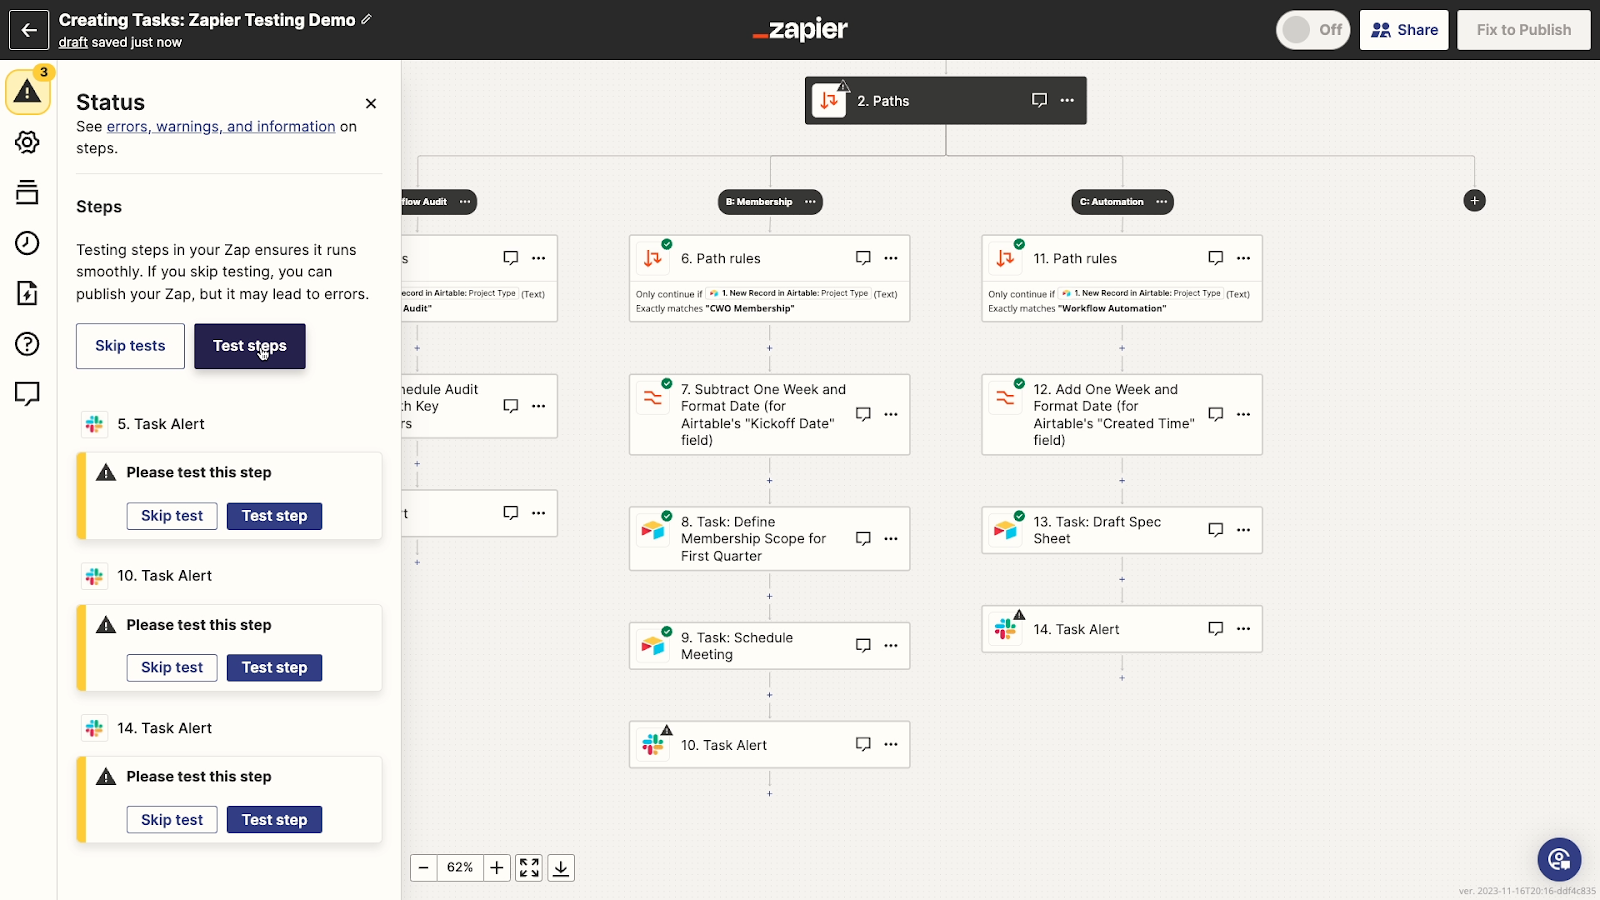Open more options for canvas 10. Task Alert
The image size is (1600, 900).
pyautogui.click(x=891, y=744)
